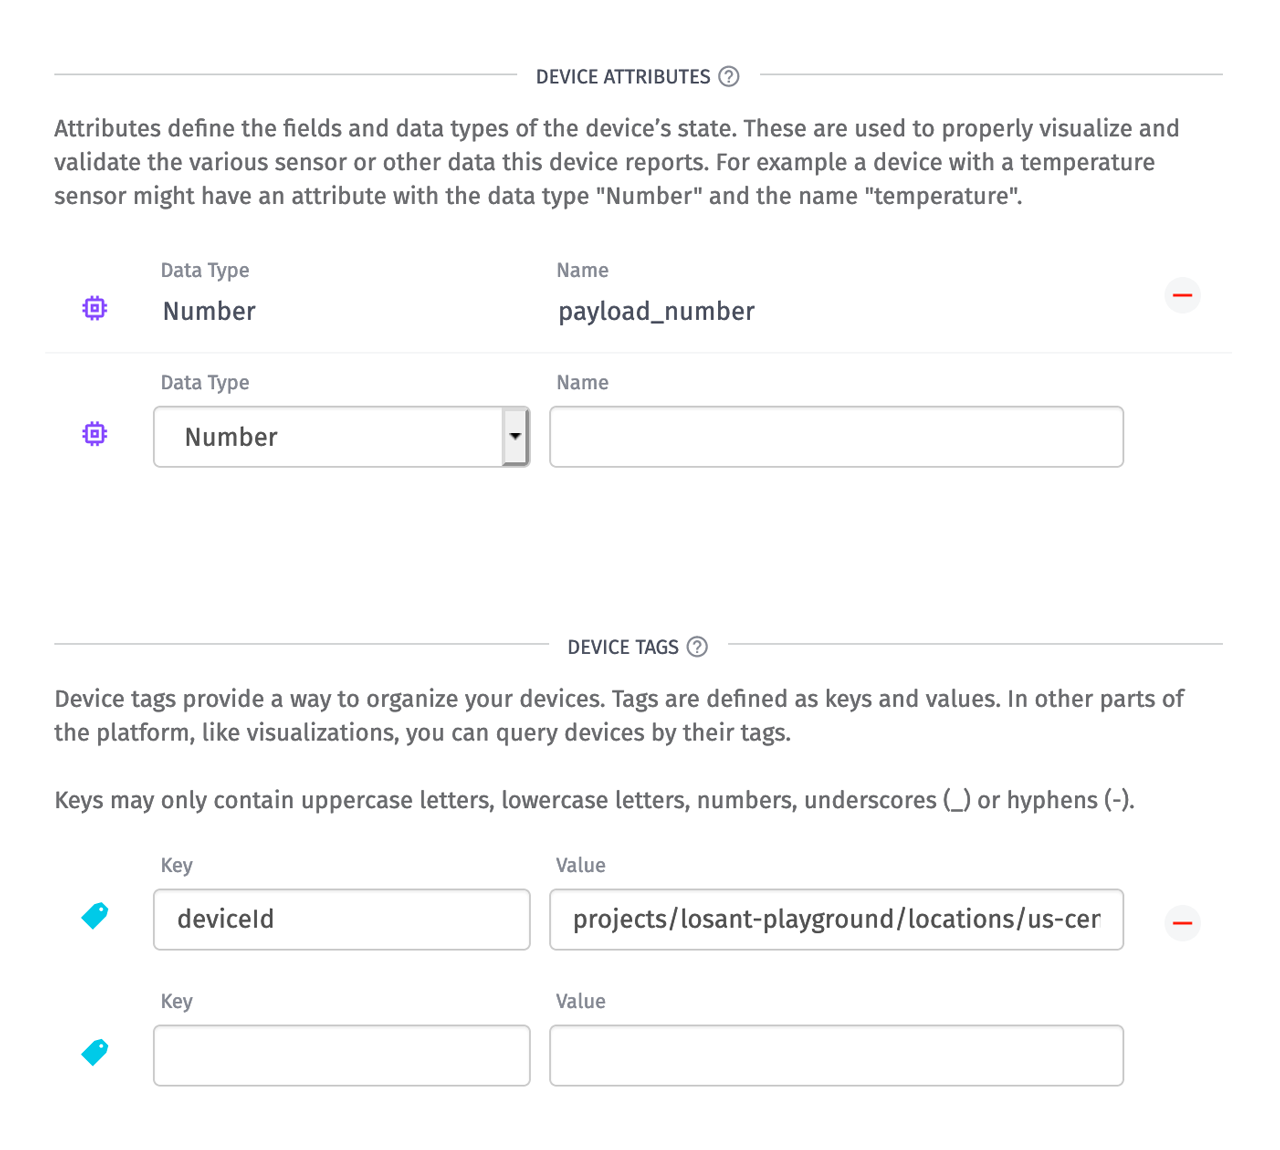The height and width of the screenshot is (1150, 1280).
Task: Click the Key field containing deviceId
Action: [x=341, y=919]
